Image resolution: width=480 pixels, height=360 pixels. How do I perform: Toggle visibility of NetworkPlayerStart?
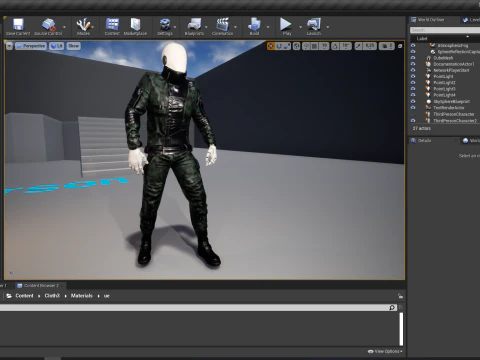tap(413, 70)
